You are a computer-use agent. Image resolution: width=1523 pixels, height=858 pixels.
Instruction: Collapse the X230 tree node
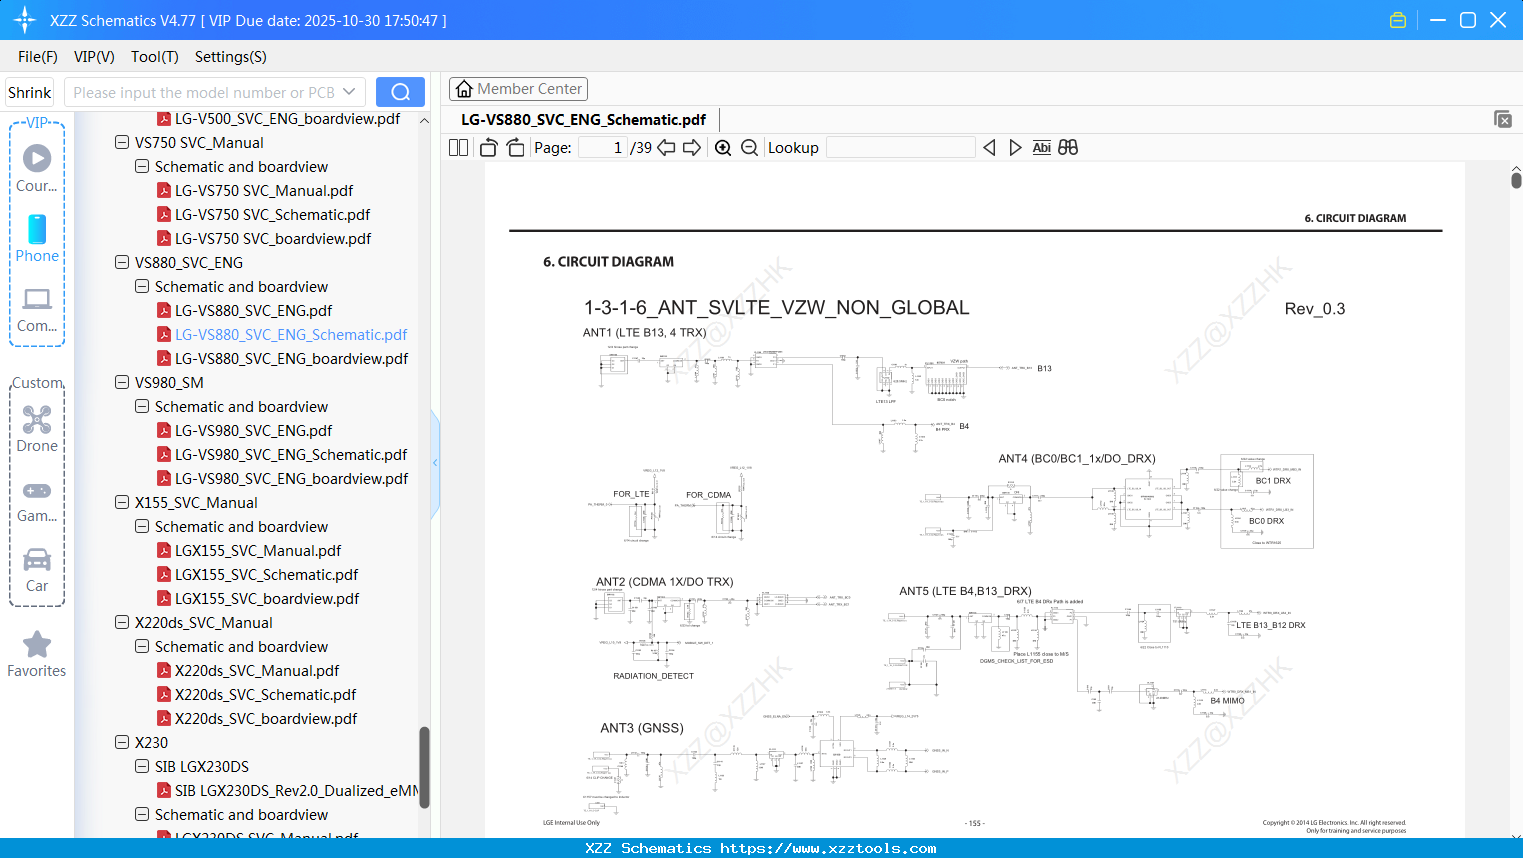(x=120, y=742)
